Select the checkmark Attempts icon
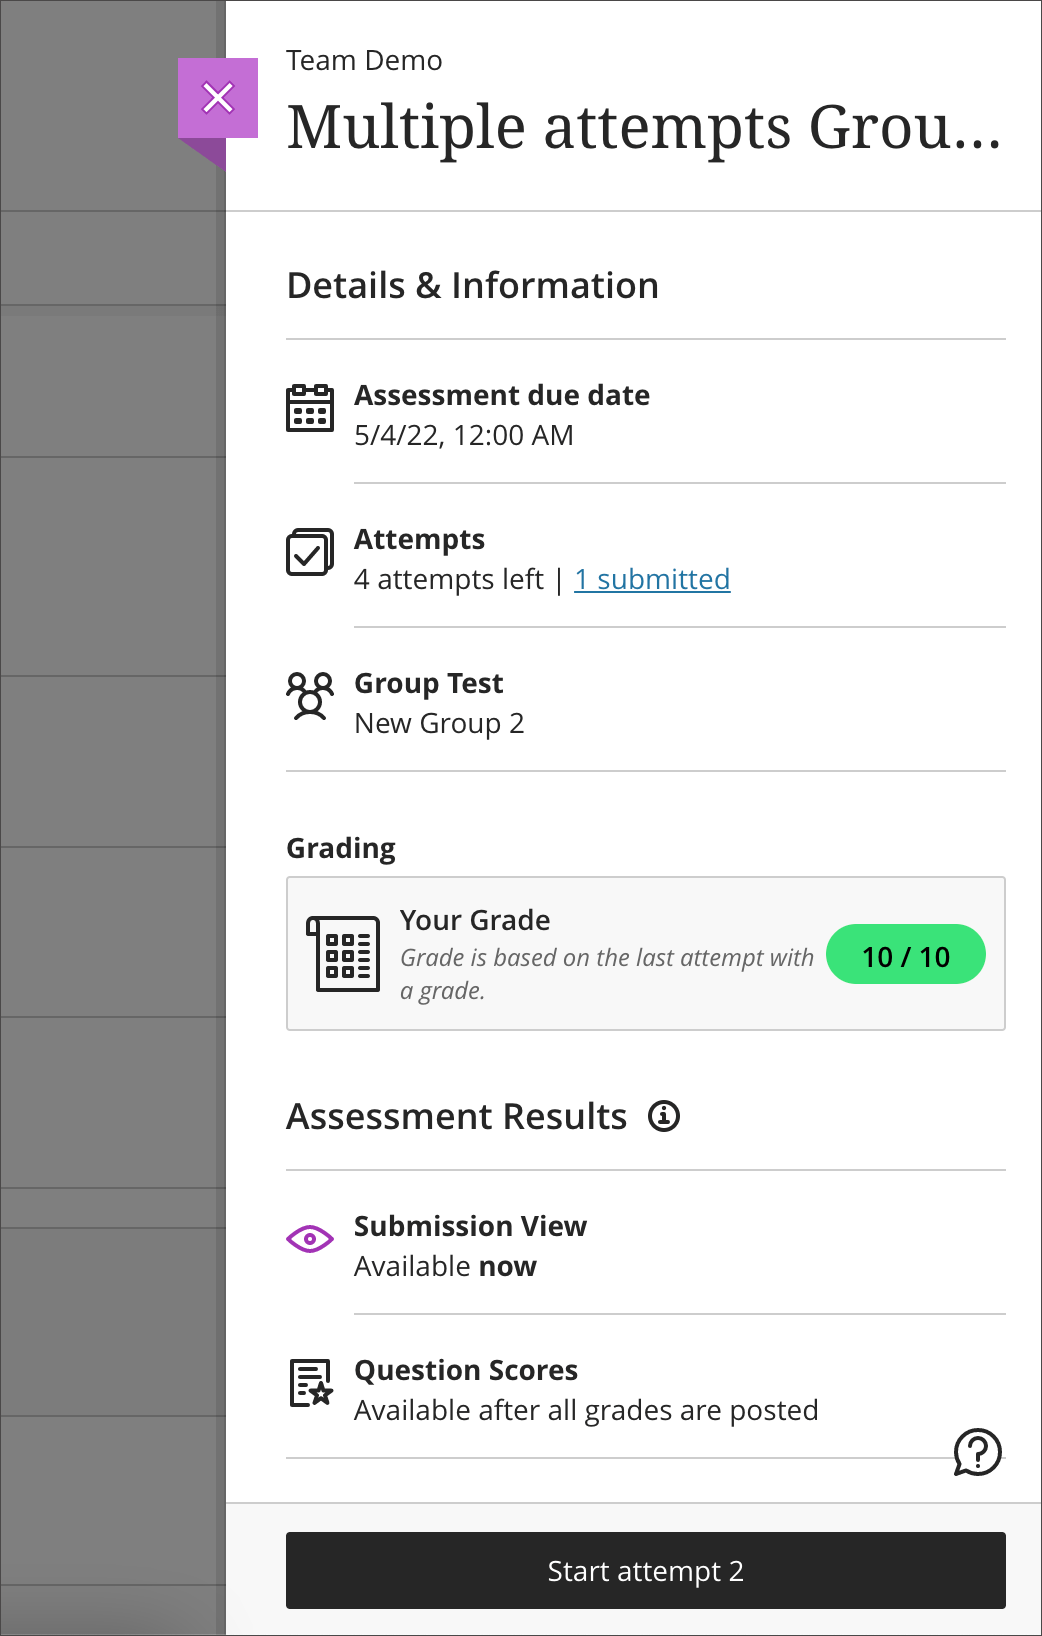The width and height of the screenshot is (1042, 1636). tap(310, 552)
